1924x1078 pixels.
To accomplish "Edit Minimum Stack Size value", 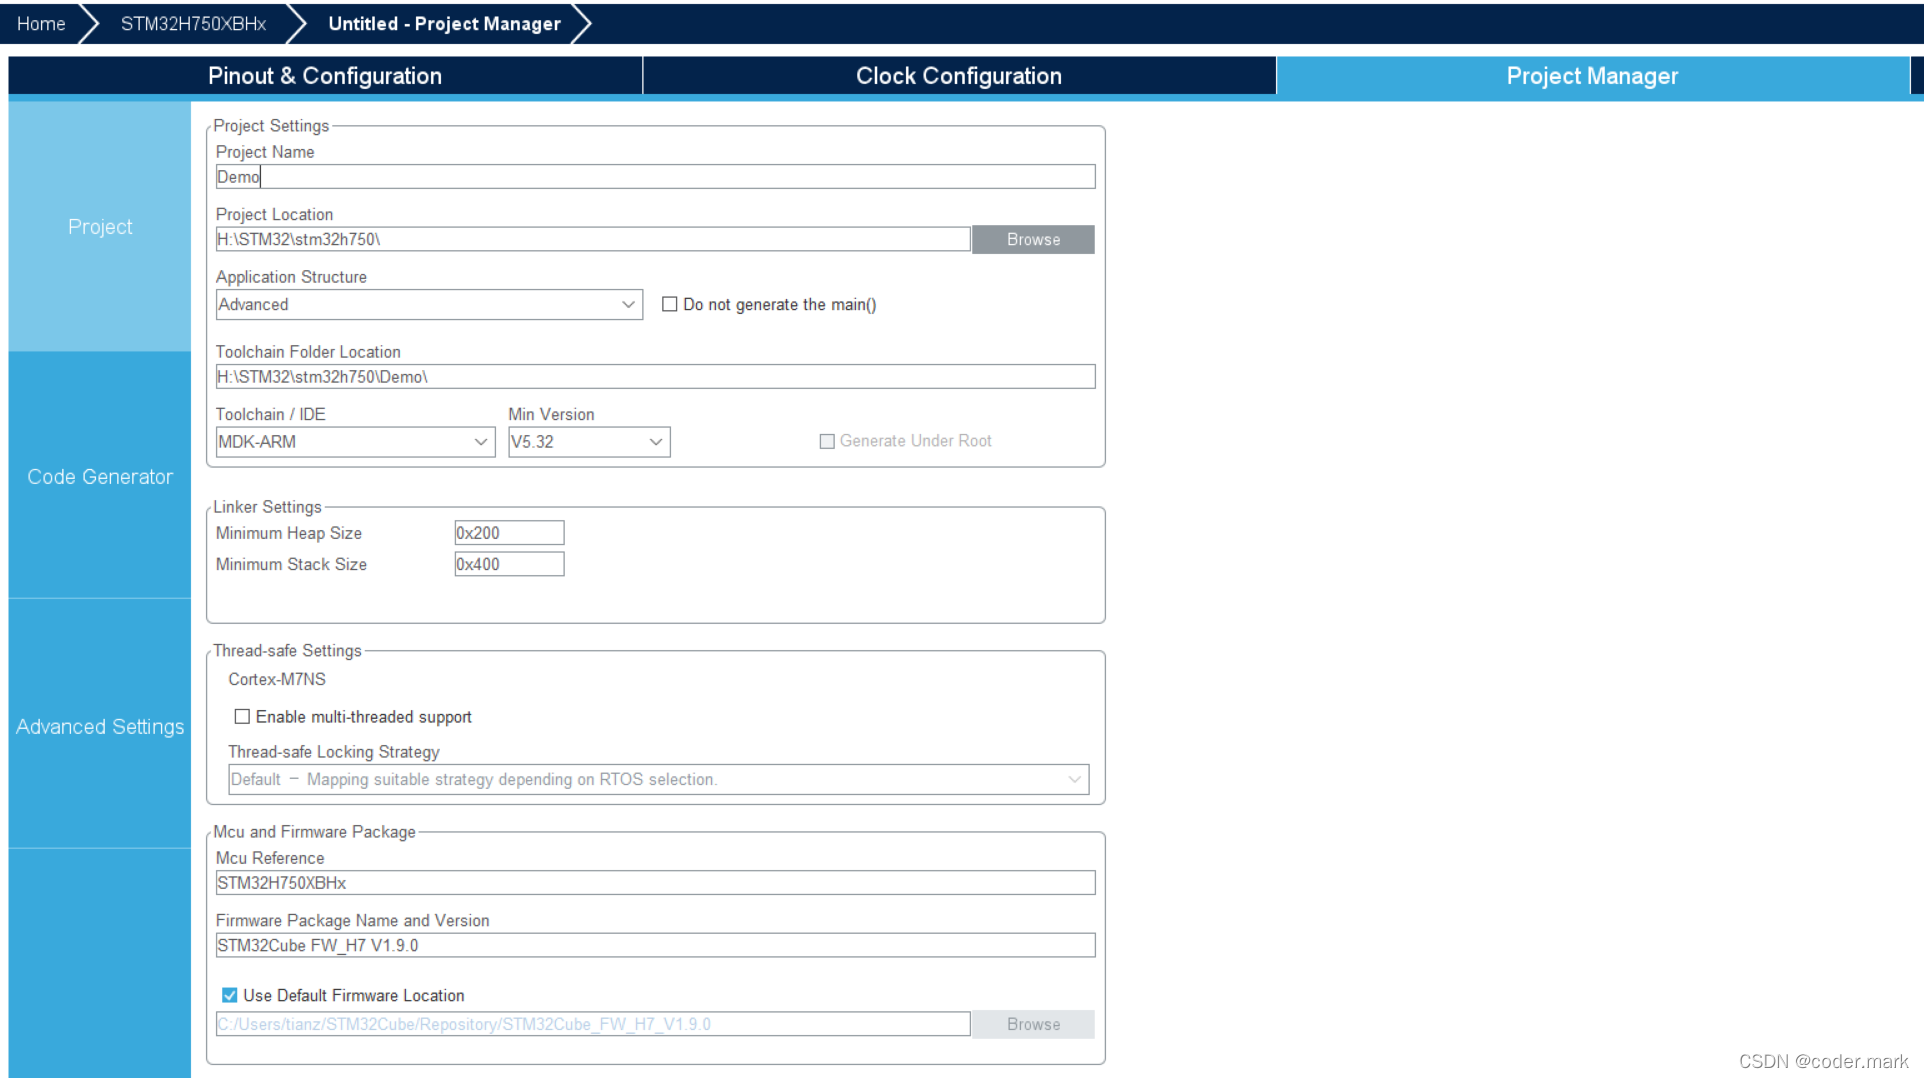I will (509, 564).
